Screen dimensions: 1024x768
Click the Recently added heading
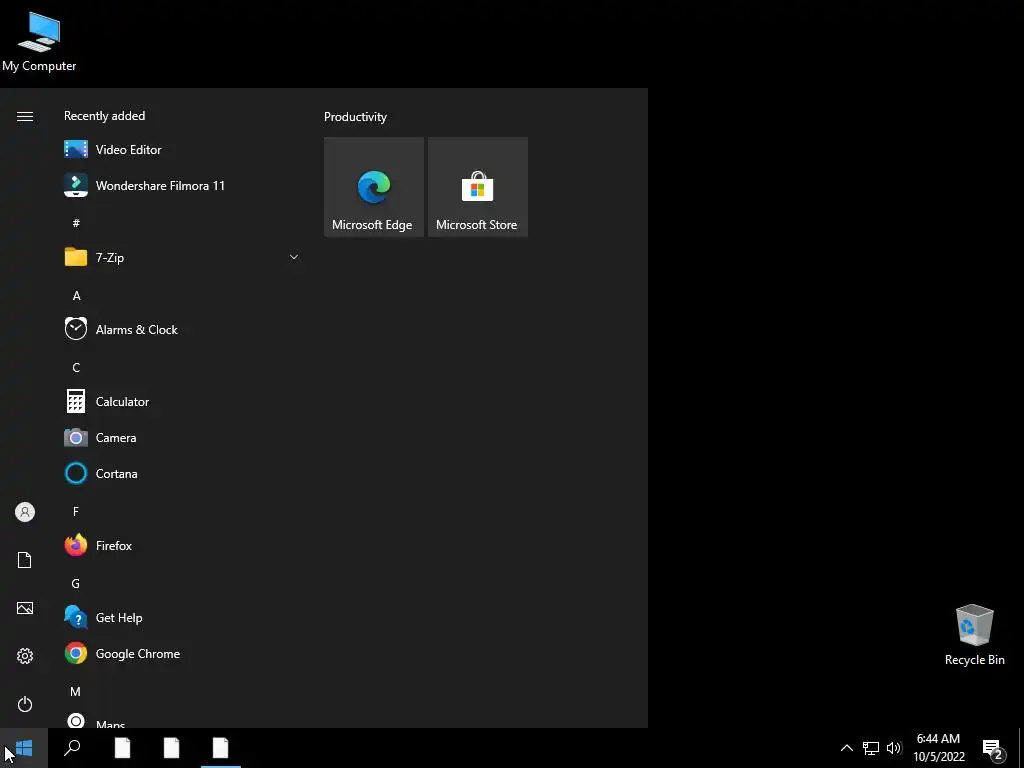104,116
